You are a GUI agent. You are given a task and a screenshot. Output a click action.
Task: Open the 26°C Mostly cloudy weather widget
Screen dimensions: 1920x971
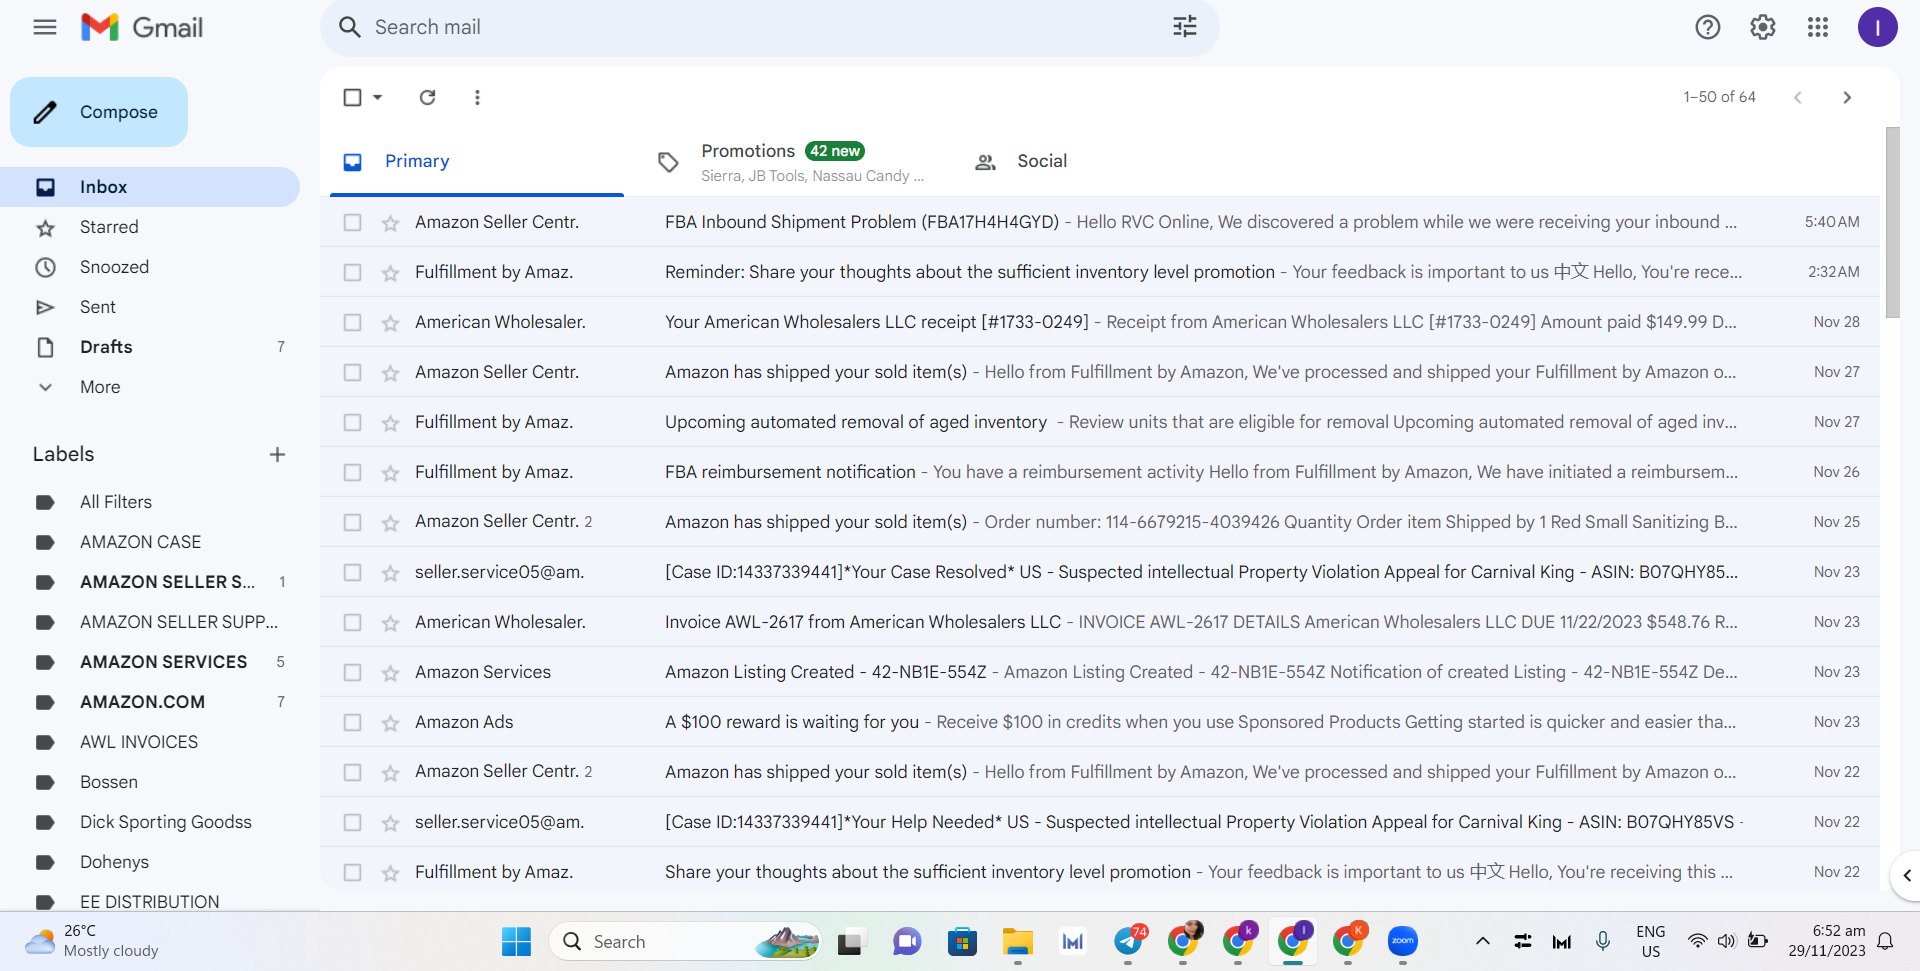pos(92,941)
